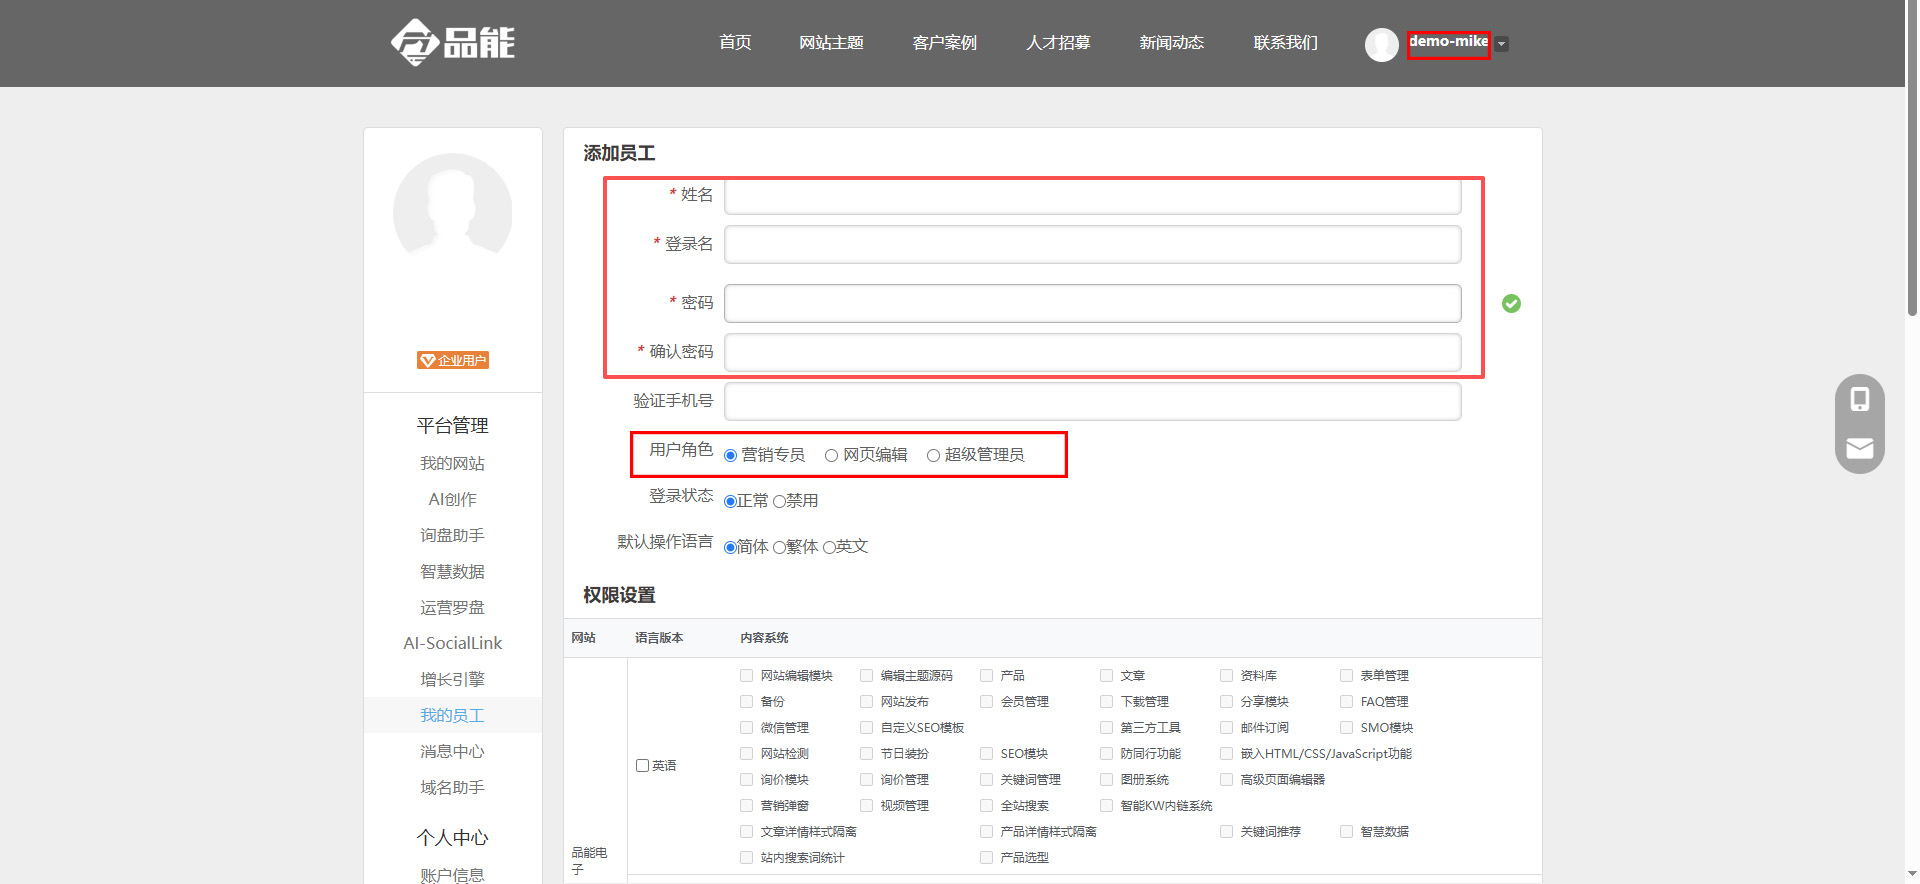Select 英文 as default language

(x=829, y=548)
